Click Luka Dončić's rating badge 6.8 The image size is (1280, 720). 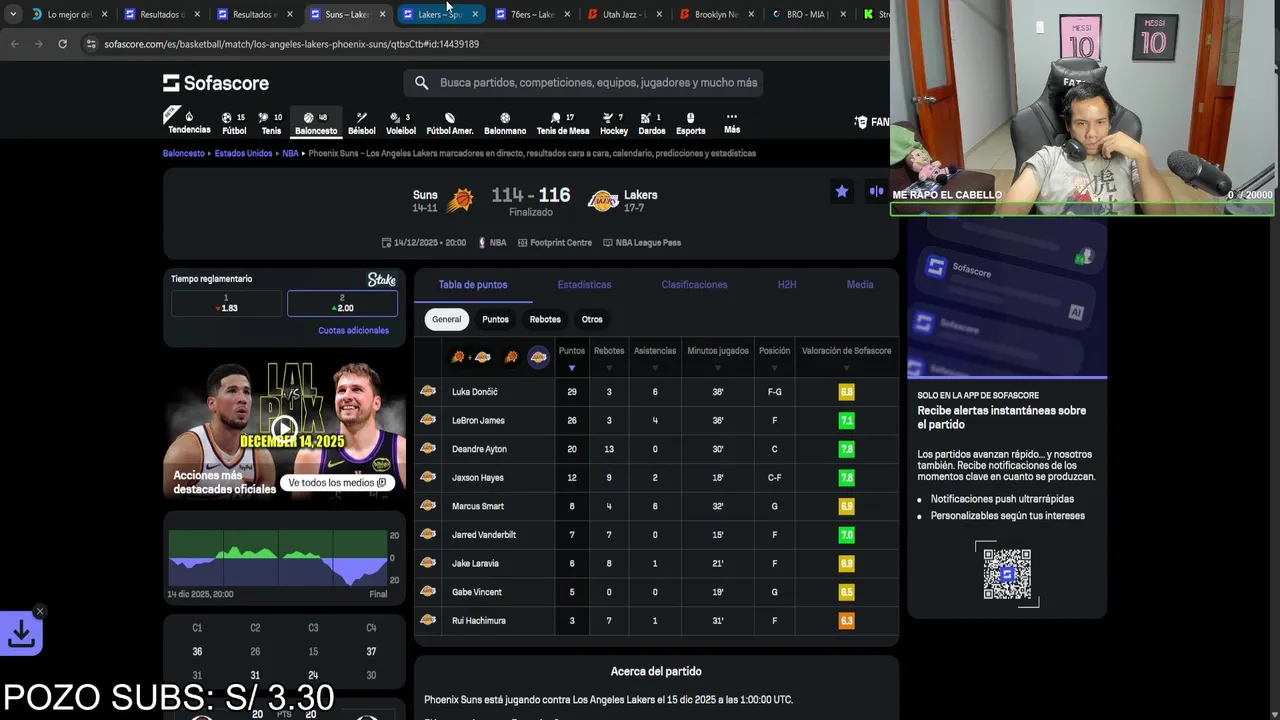click(846, 392)
